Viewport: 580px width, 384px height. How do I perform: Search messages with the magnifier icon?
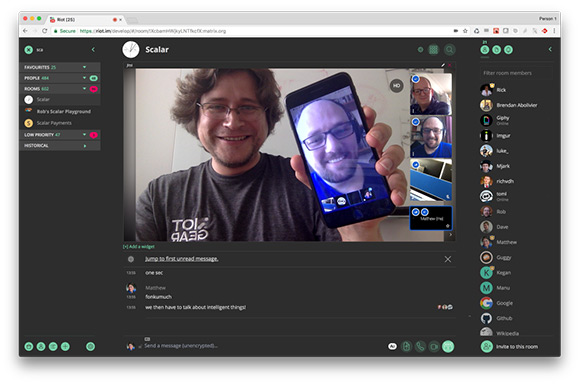(x=449, y=50)
